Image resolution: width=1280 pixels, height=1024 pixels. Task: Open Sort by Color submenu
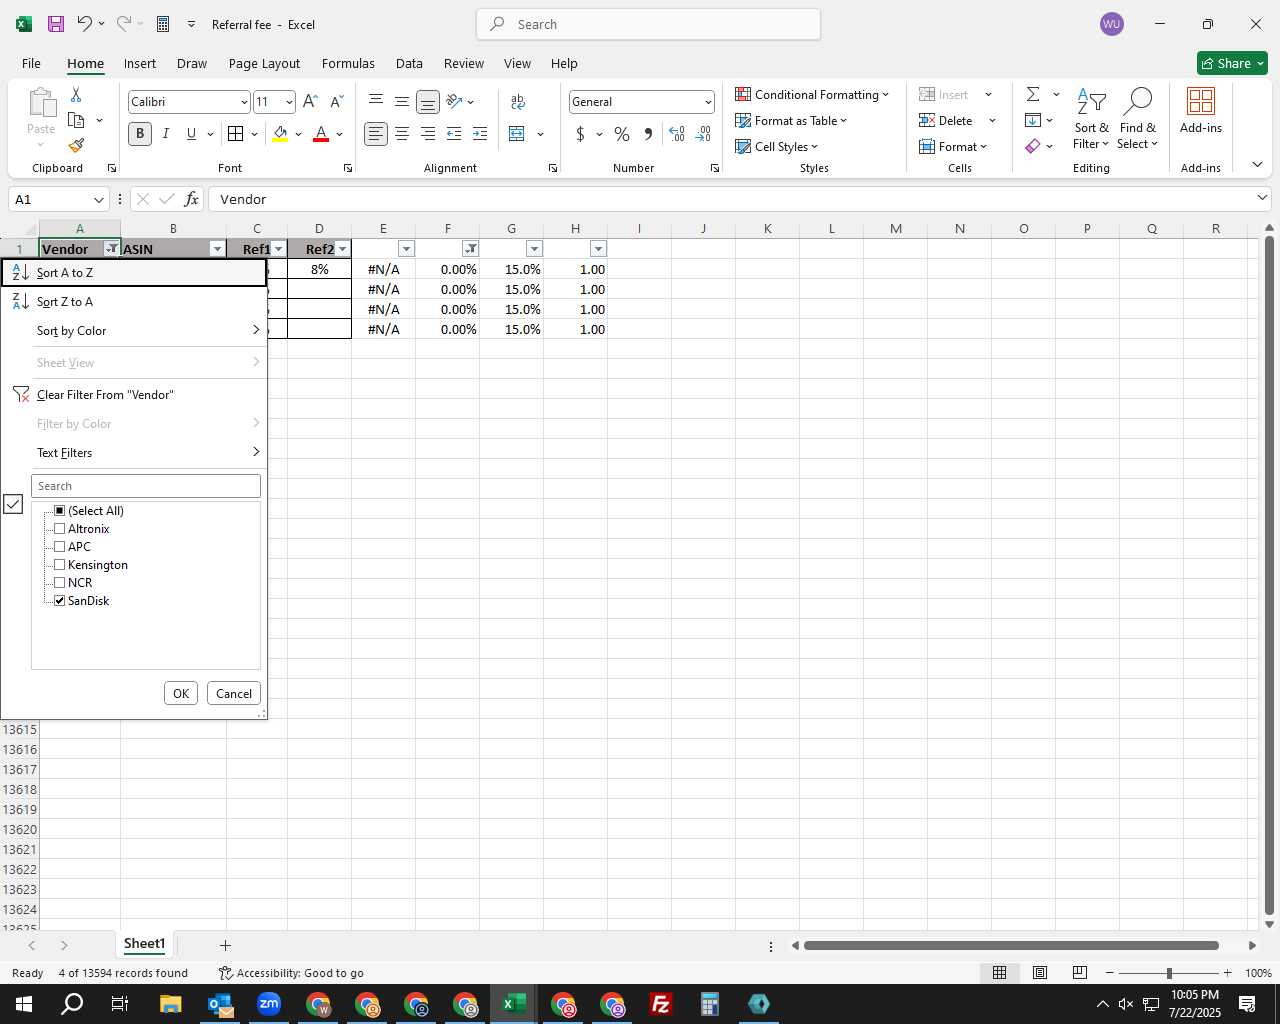point(134,330)
